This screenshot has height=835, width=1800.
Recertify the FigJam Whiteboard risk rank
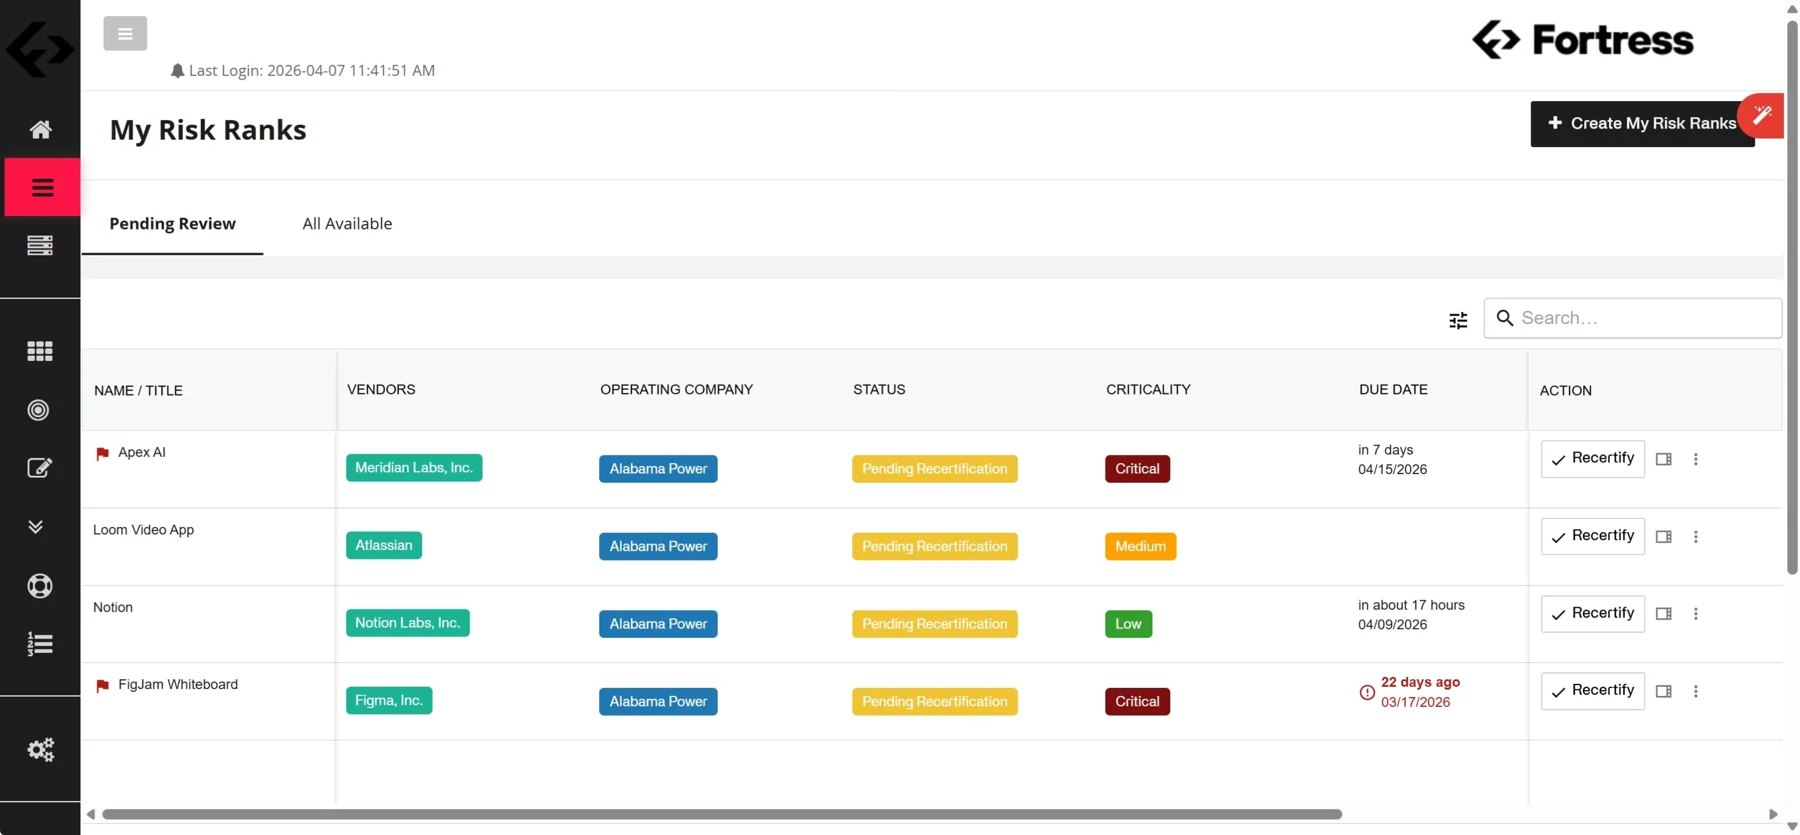coord(1593,691)
